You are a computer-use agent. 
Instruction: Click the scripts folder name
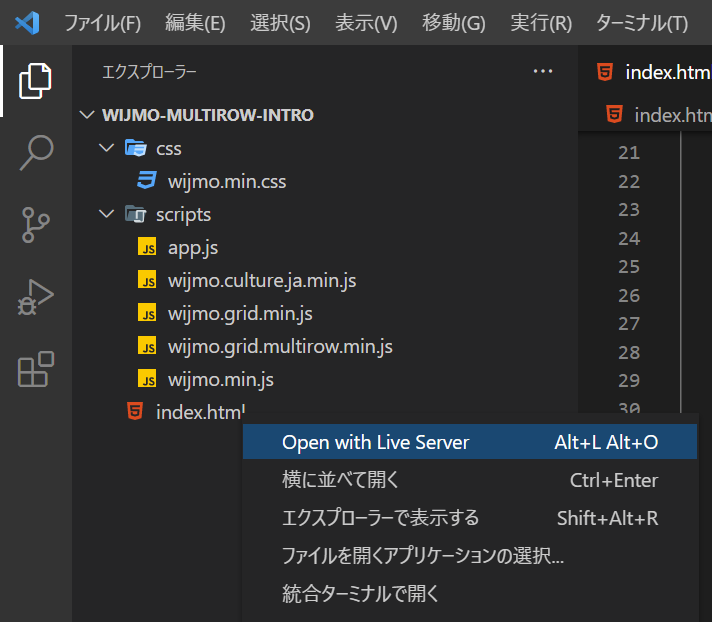tap(183, 215)
